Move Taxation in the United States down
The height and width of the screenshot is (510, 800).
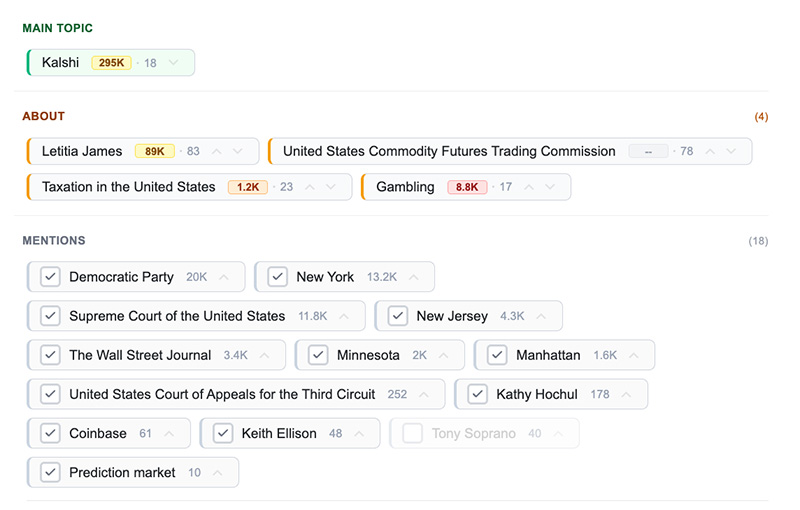(x=331, y=187)
